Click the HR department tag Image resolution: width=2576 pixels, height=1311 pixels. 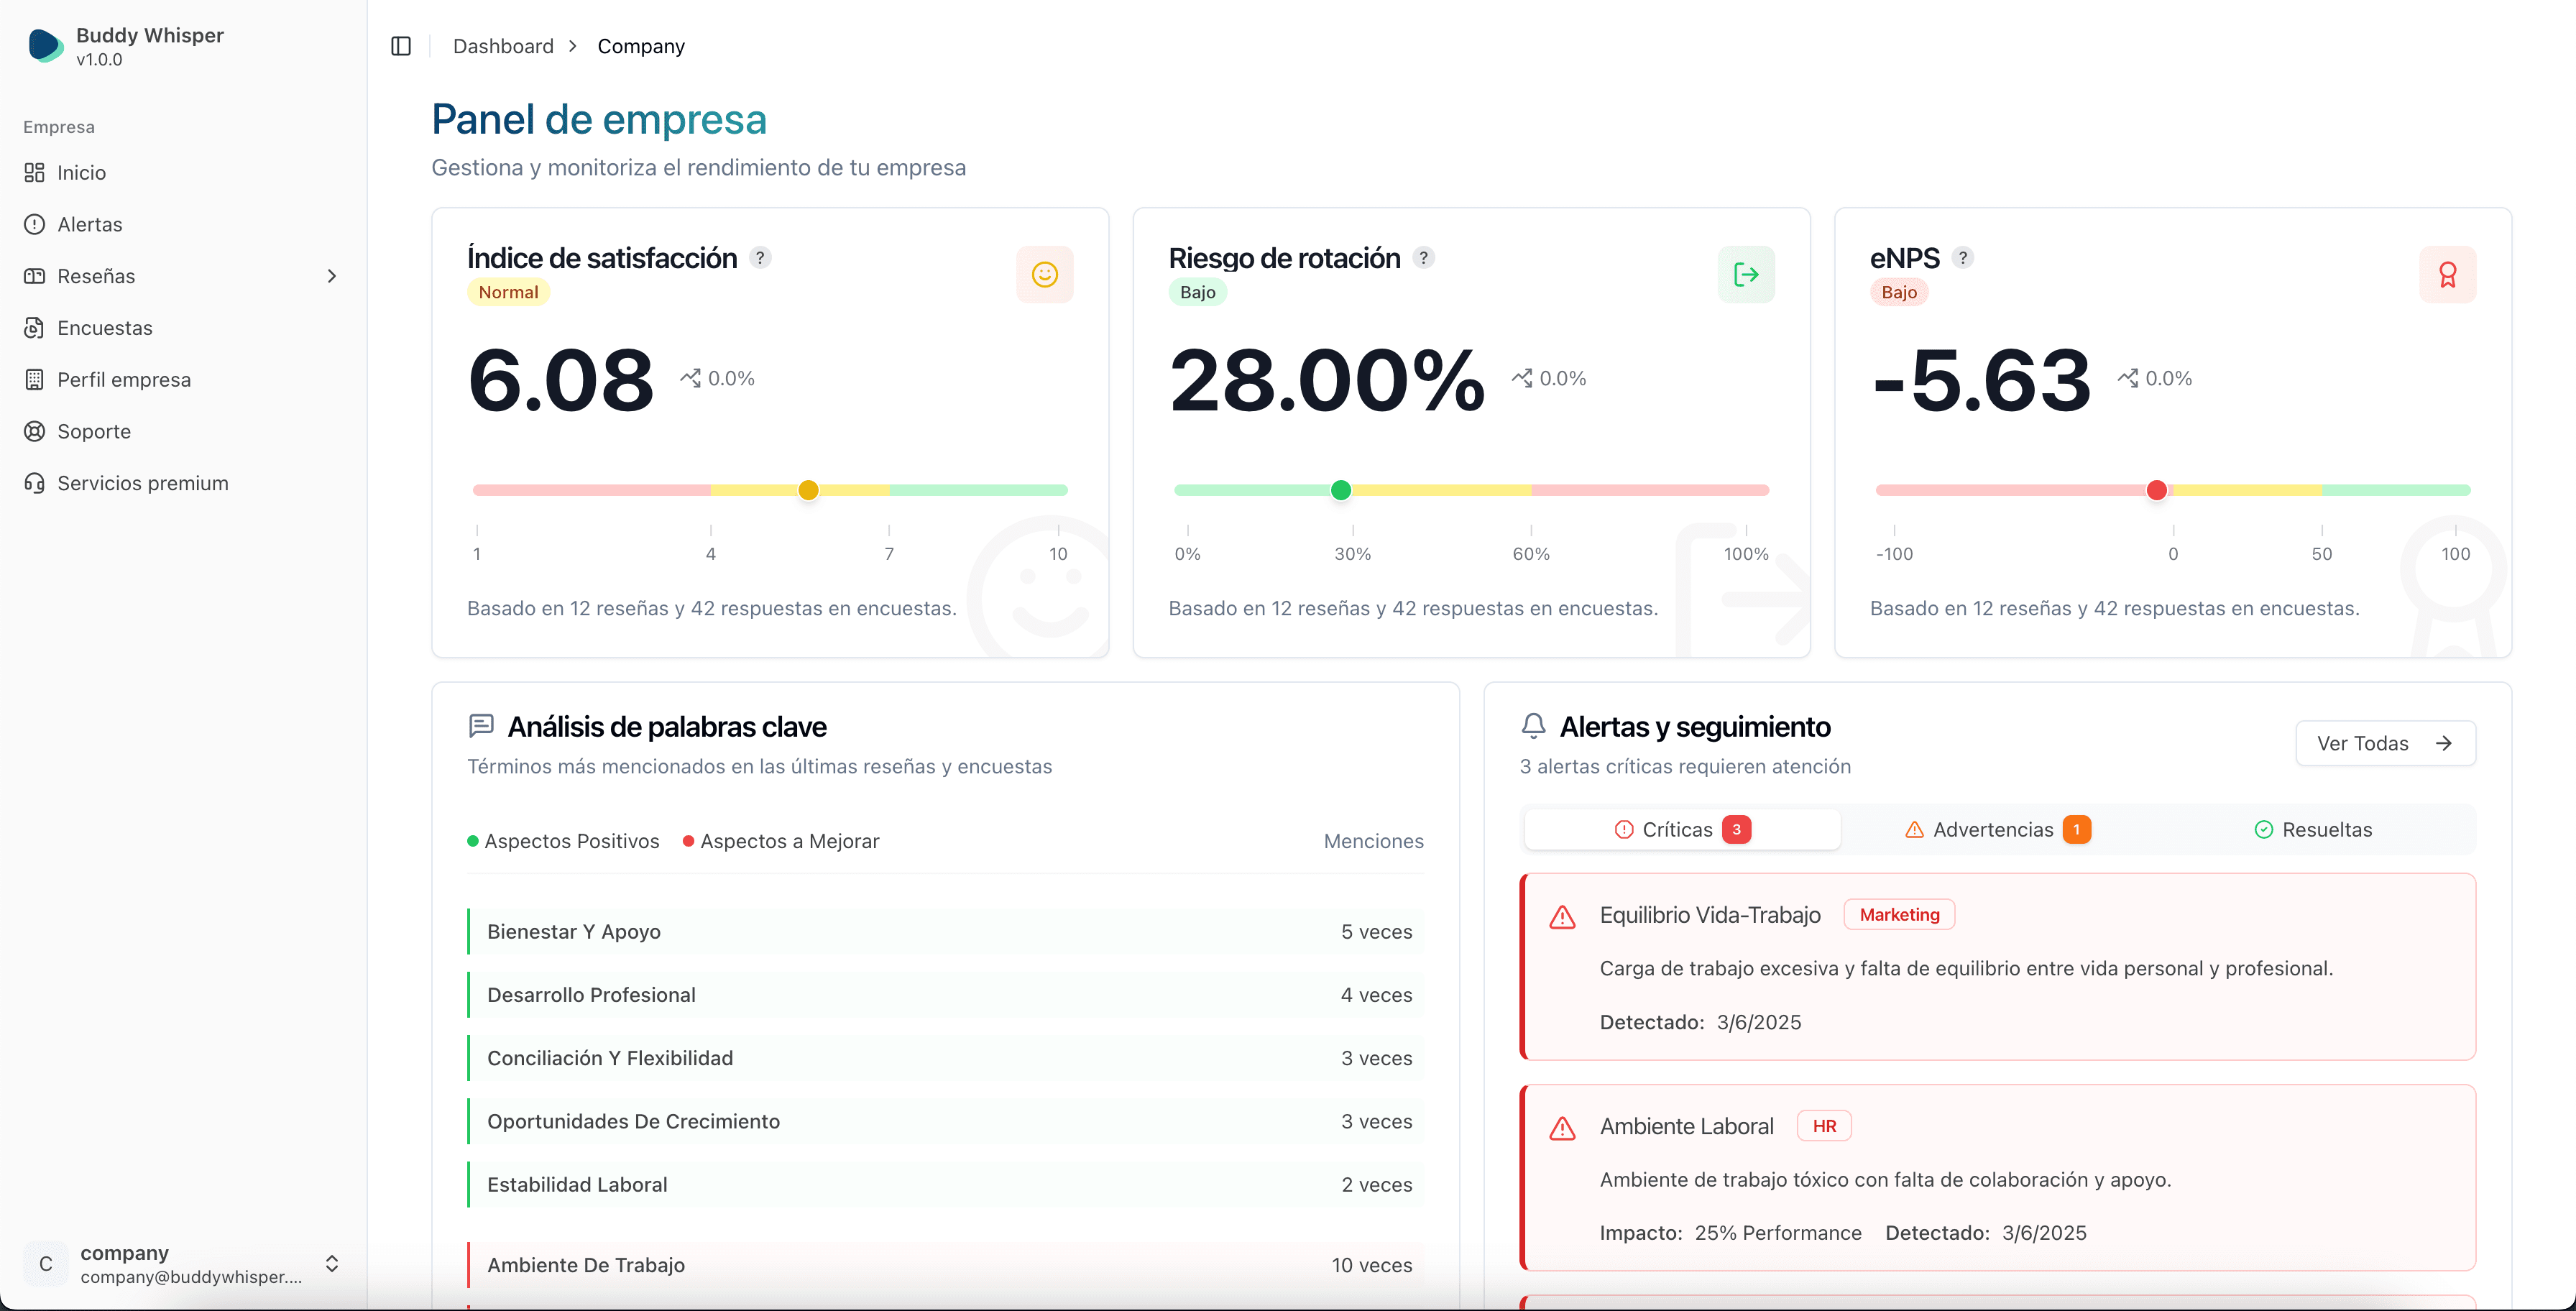1824,1126
